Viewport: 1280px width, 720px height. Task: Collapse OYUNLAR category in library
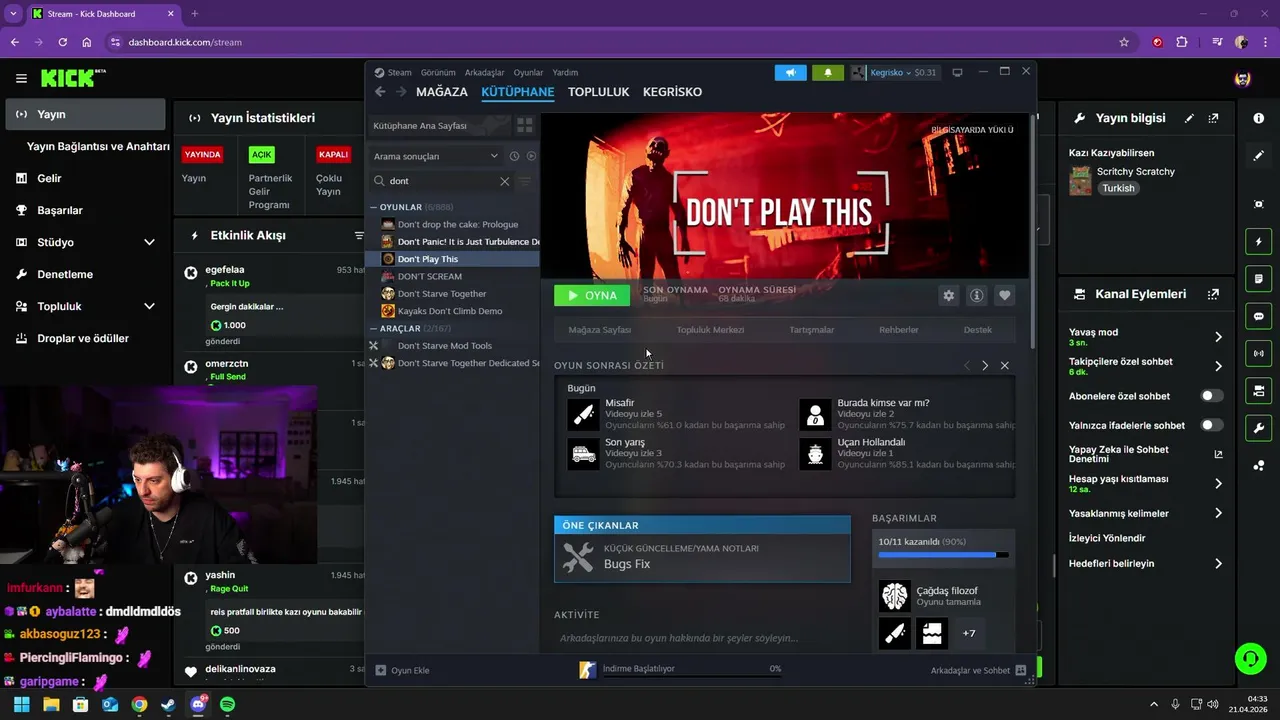click(x=374, y=207)
